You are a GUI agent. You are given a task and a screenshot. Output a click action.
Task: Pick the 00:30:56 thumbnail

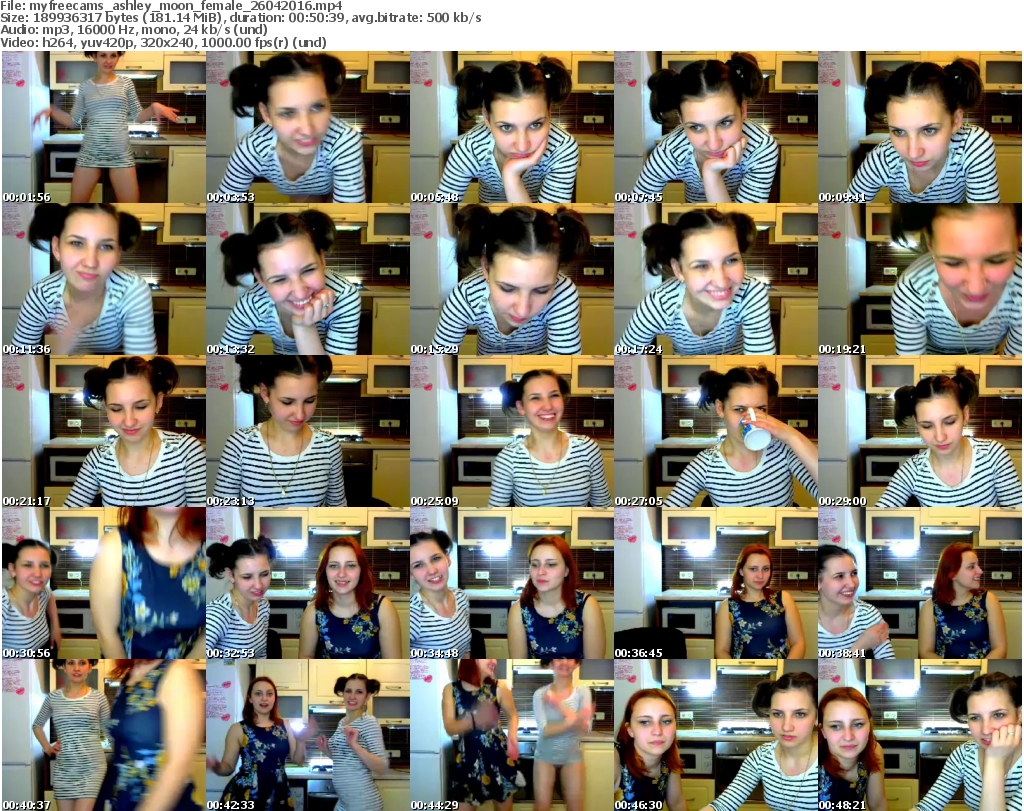[x=104, y=584]
